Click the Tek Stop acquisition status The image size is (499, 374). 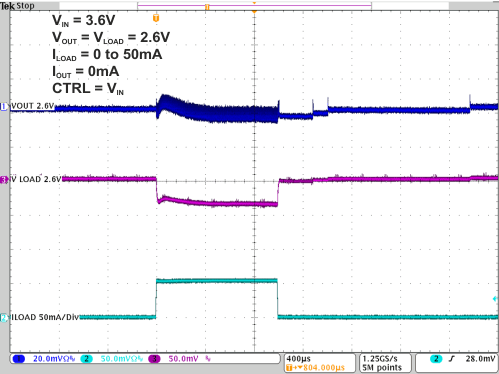17,5
